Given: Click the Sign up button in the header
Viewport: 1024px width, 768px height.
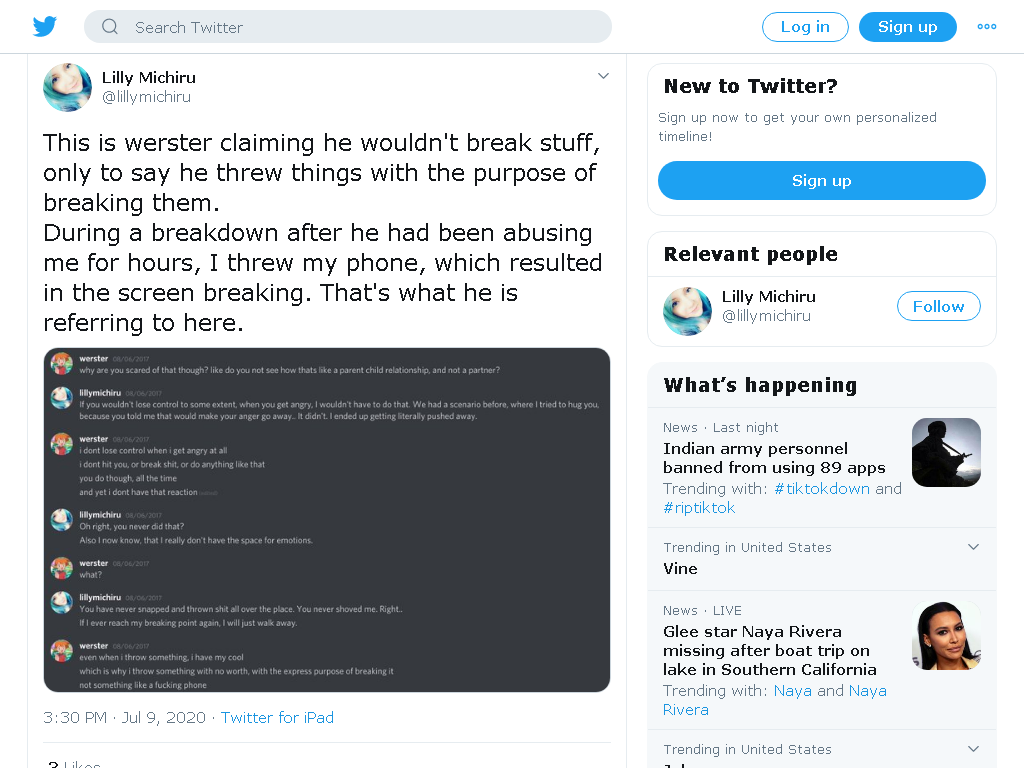Looking at the screenshot, I should [x=907, y=27].
